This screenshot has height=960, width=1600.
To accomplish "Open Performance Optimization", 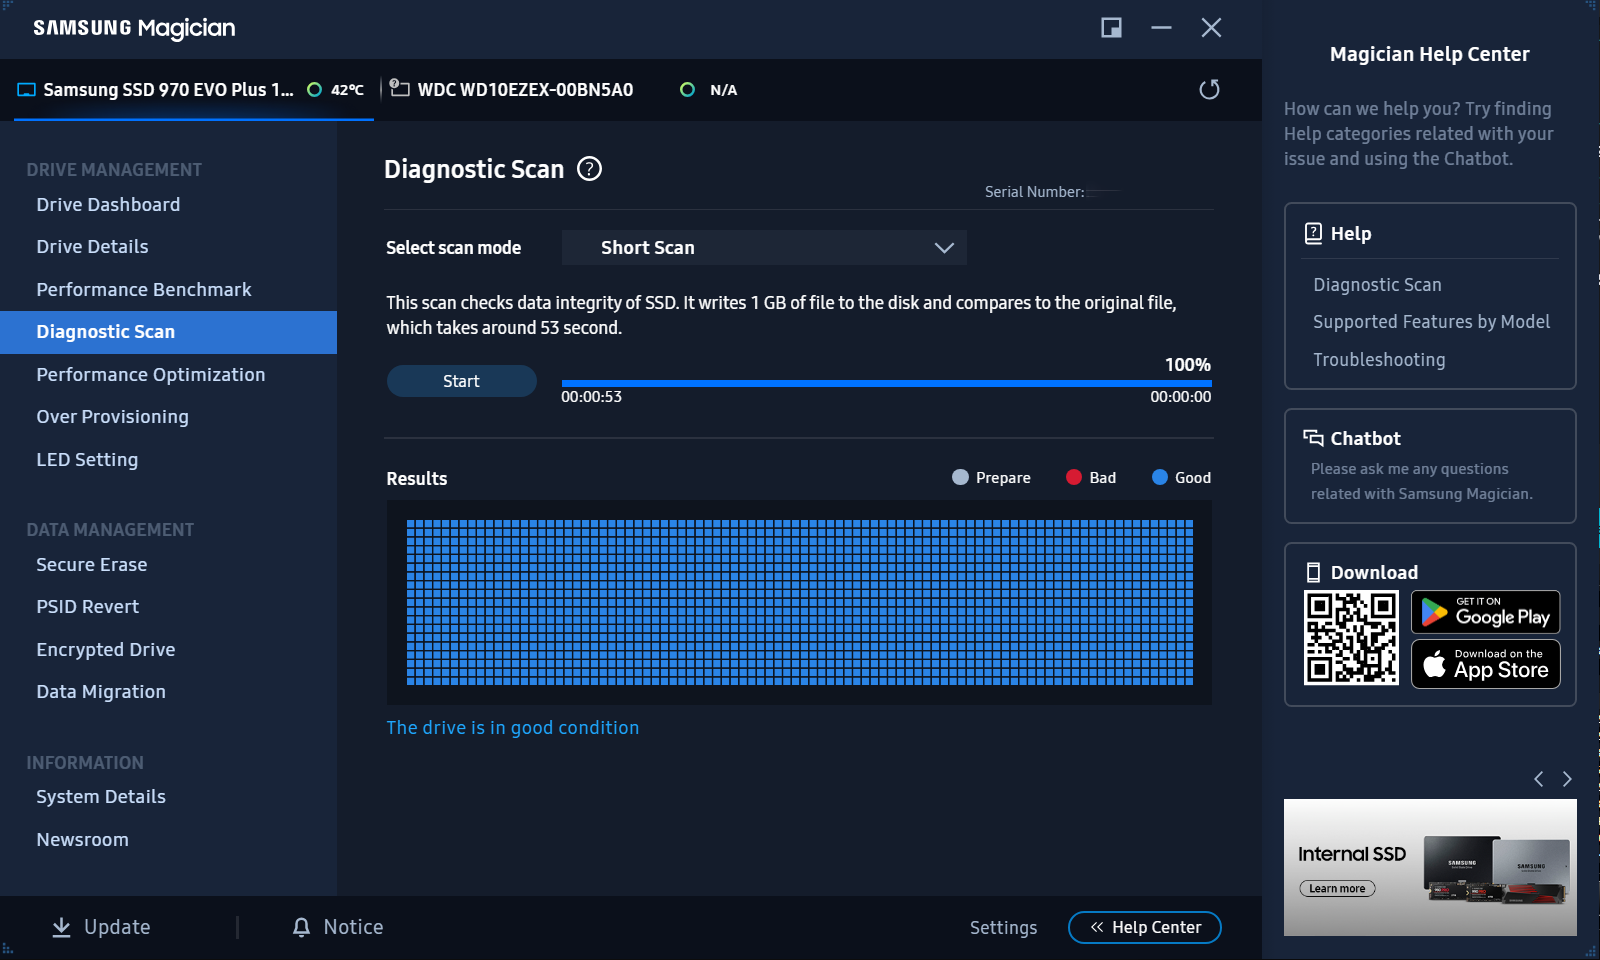I will tap(151, 375).
